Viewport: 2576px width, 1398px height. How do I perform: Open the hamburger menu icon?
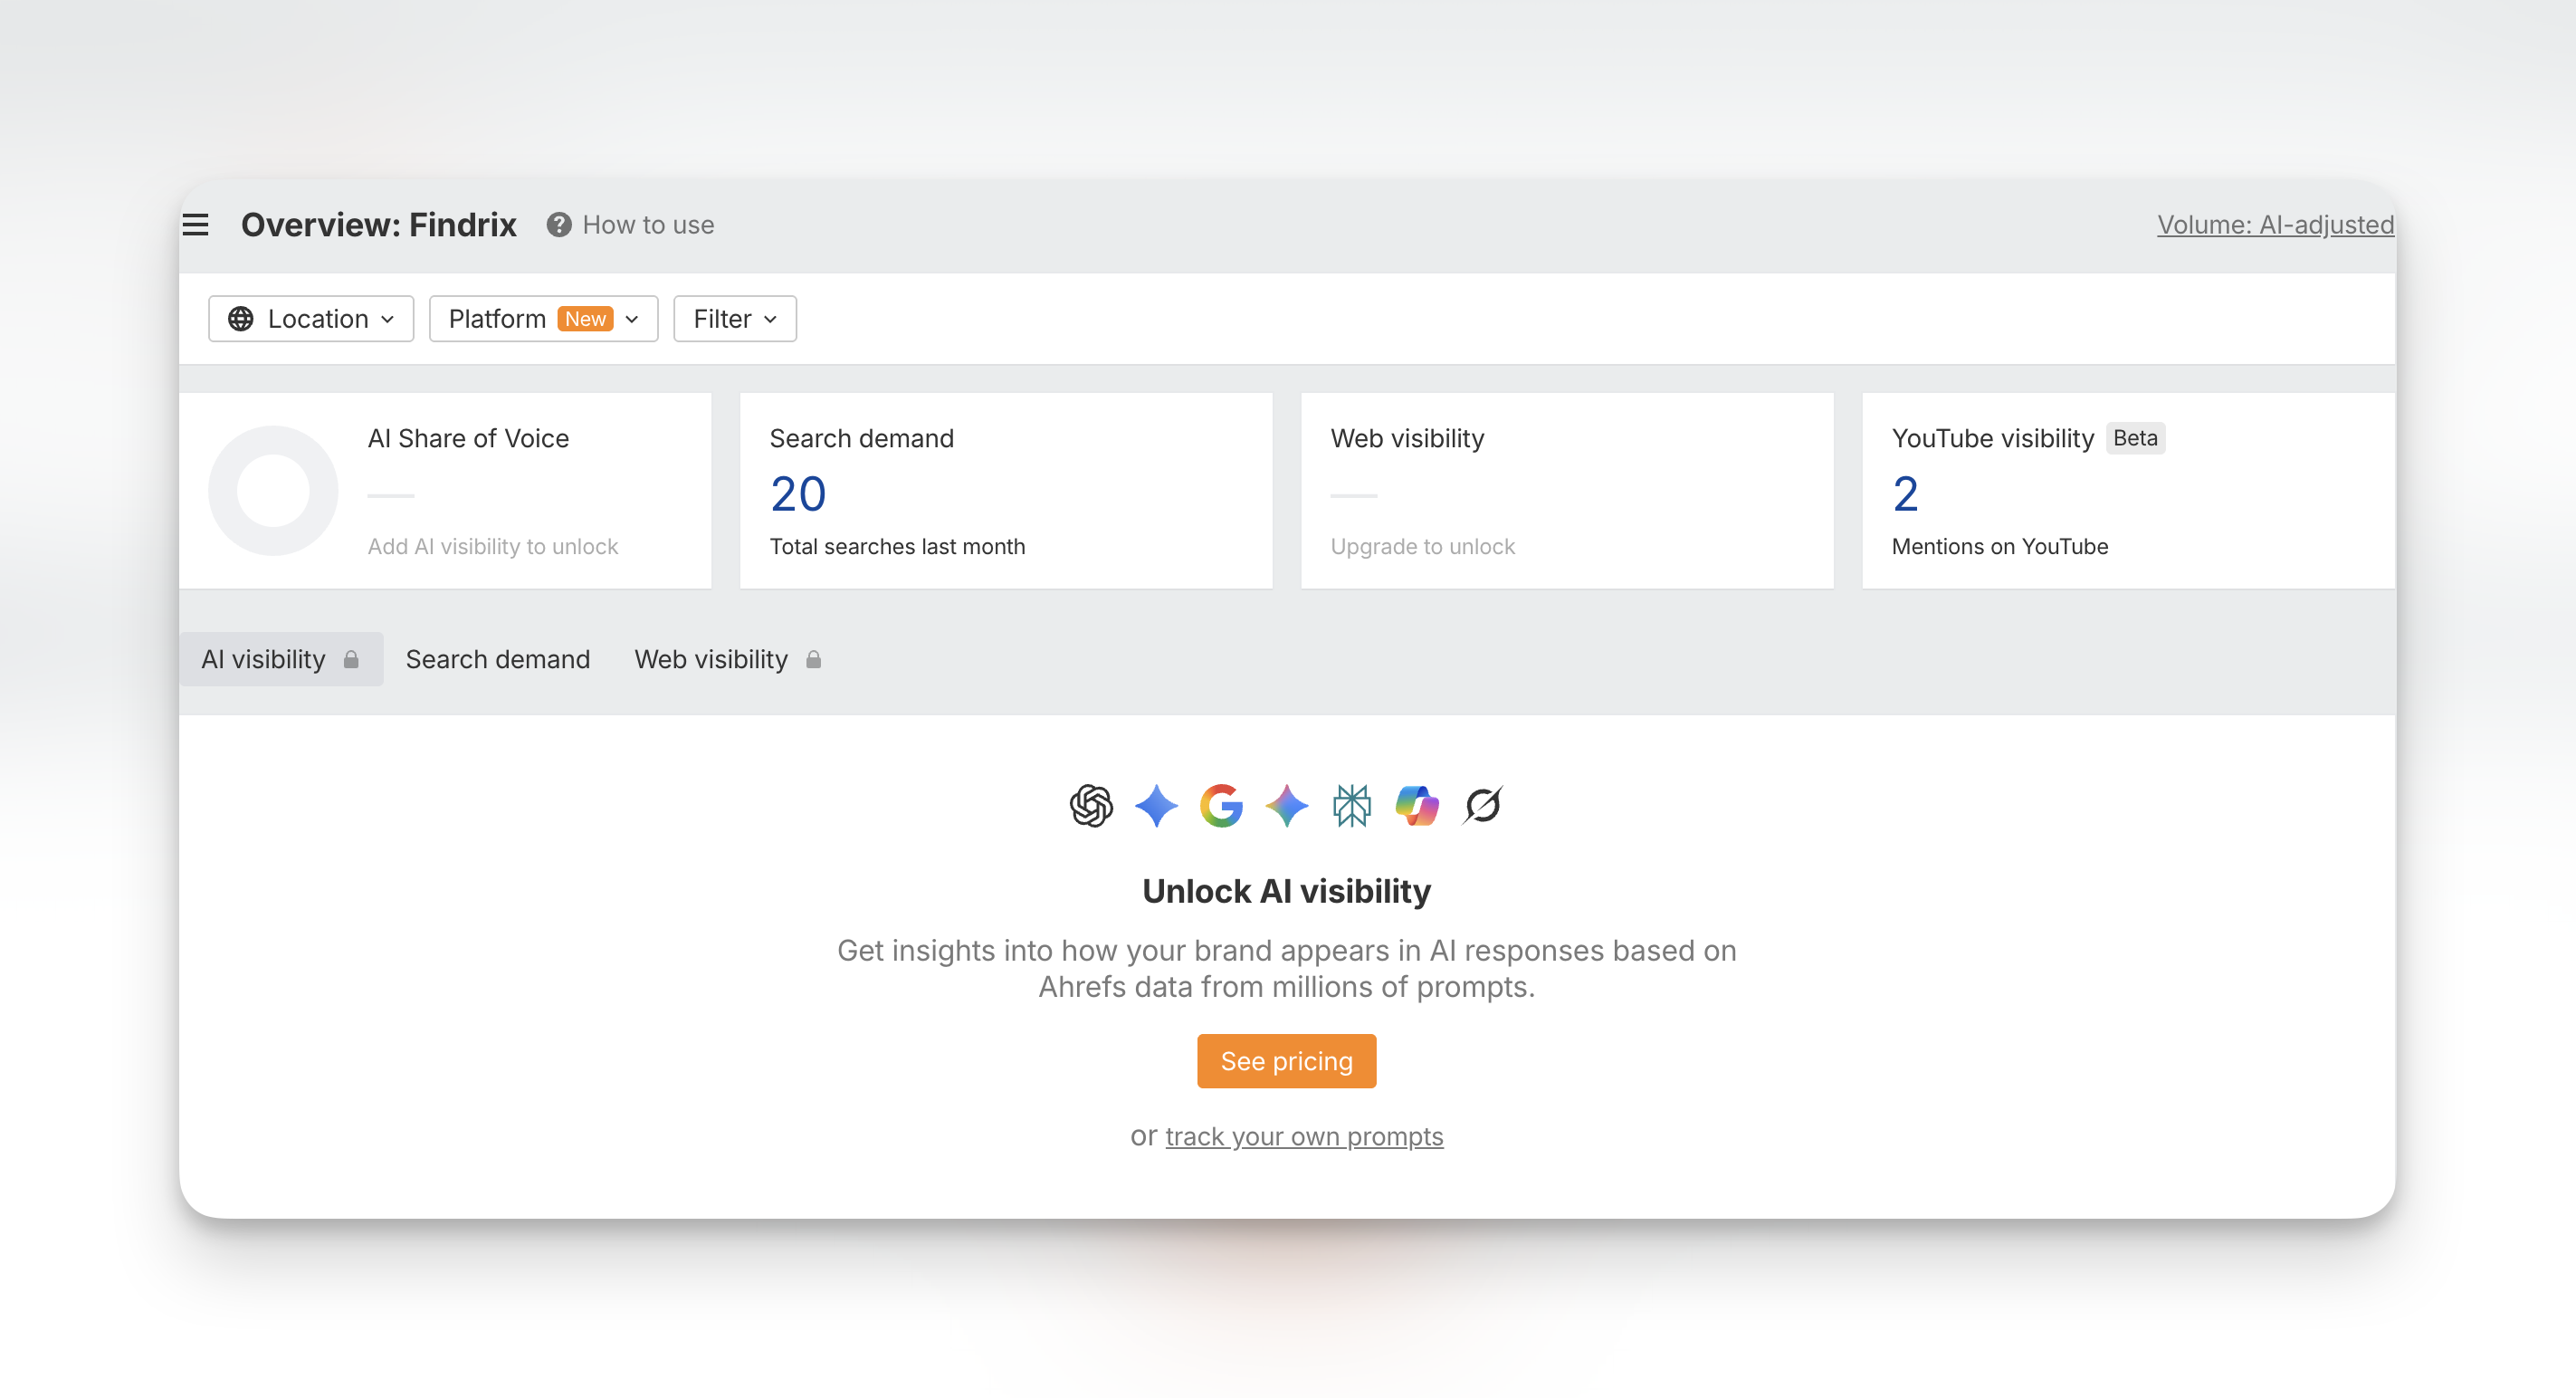coord(196,225)
